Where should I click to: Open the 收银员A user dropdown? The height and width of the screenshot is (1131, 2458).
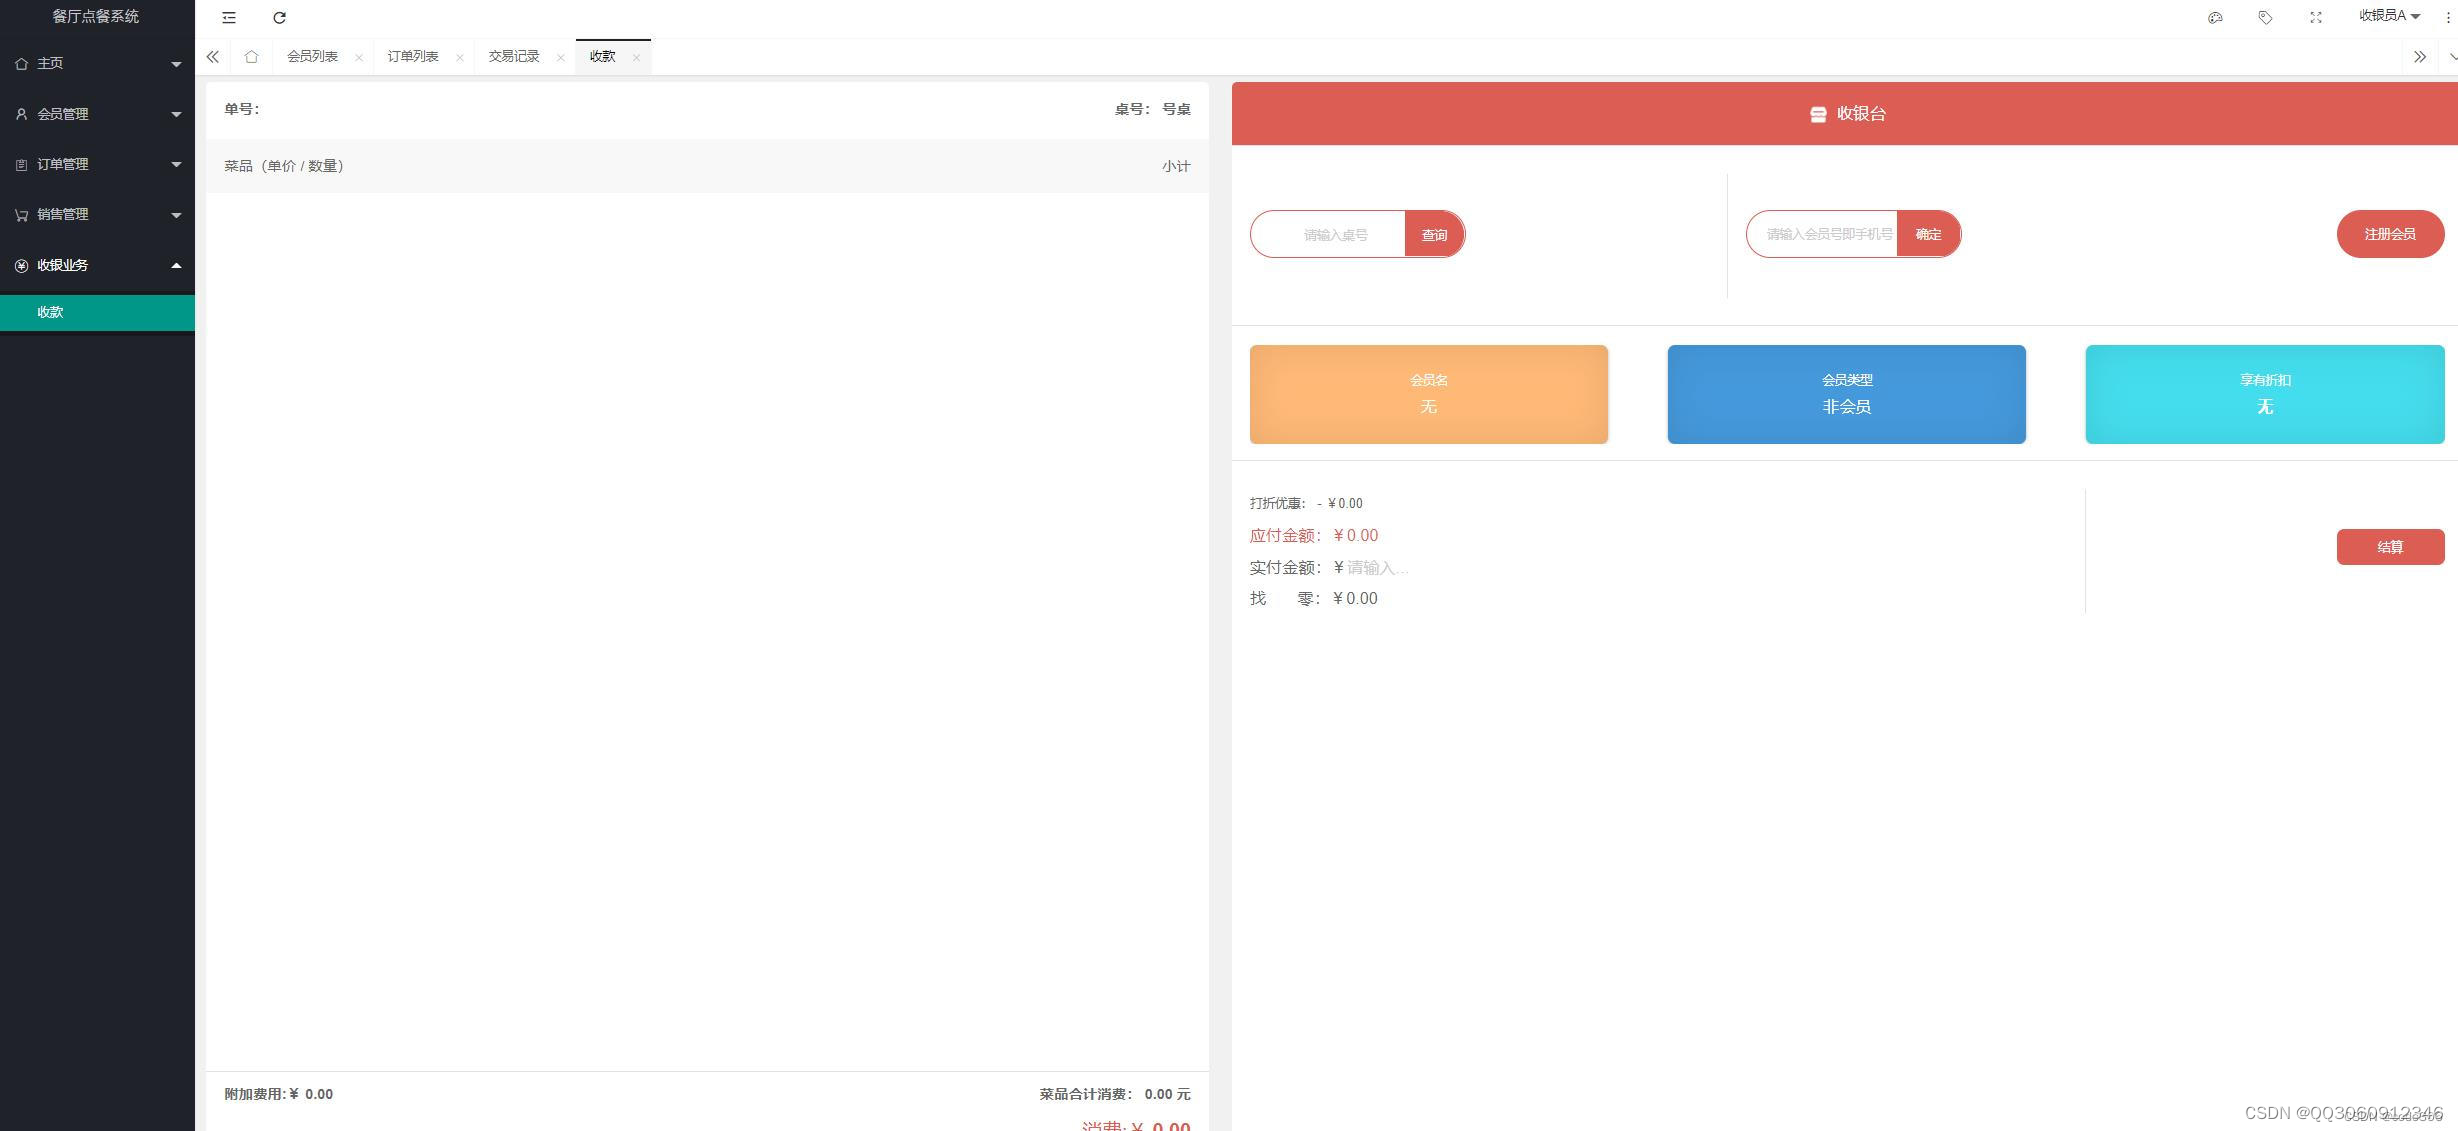pyautogui.click(x=2388, y=16)
